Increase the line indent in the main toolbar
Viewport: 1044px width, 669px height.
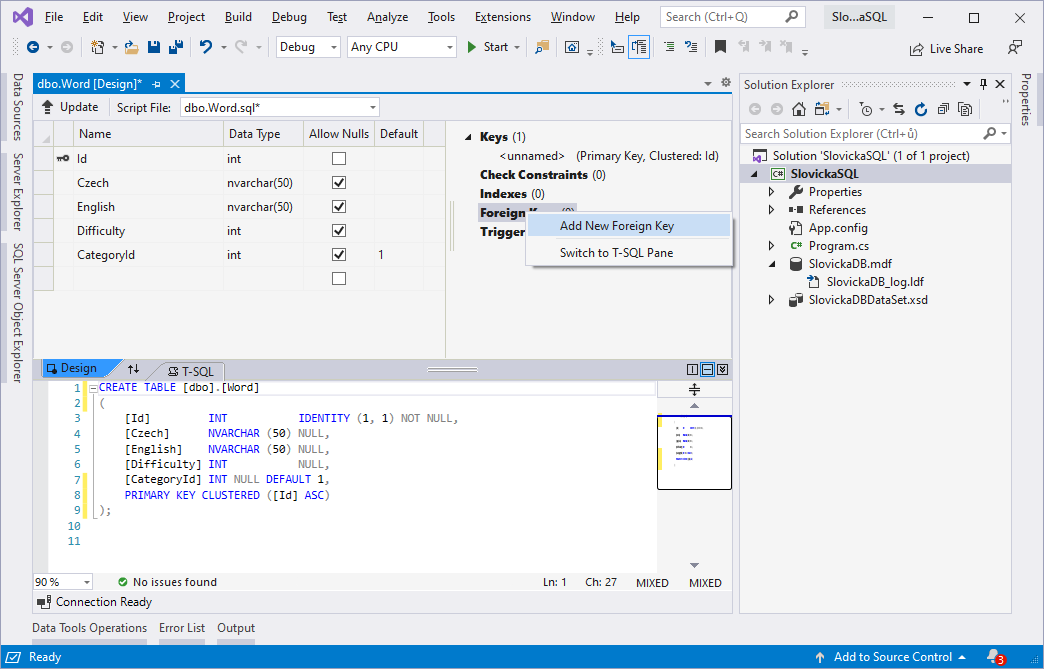click(691, 47)
